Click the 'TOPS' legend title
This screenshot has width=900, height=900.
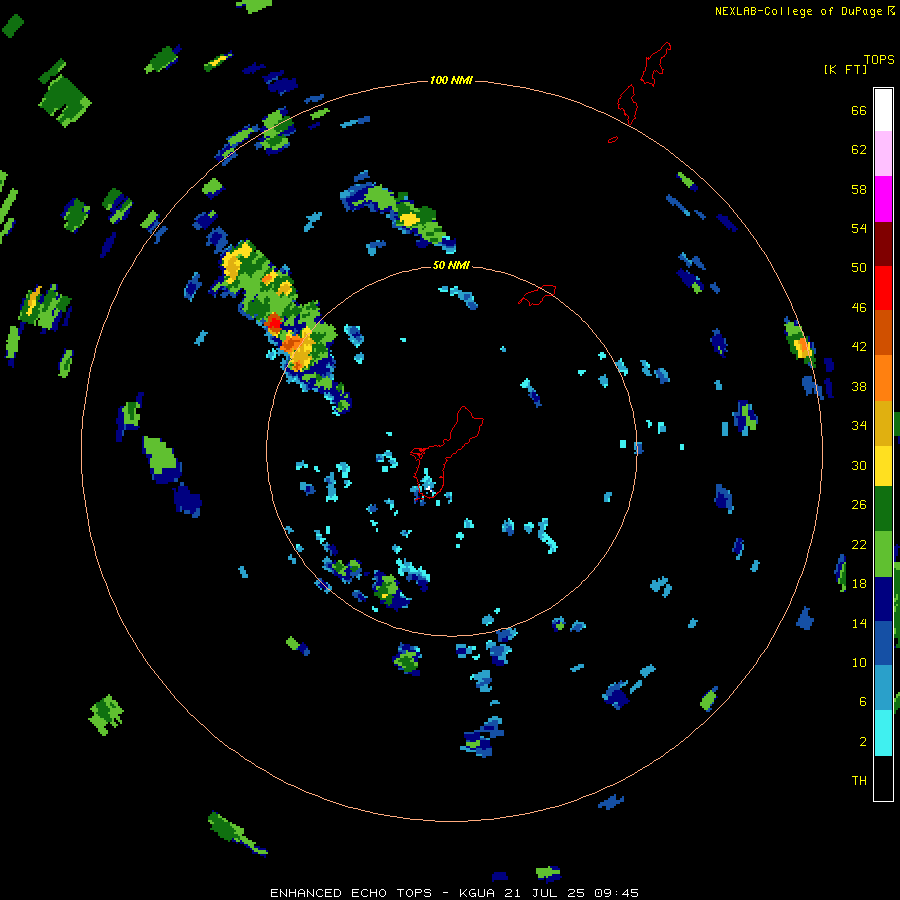[879, 59]
